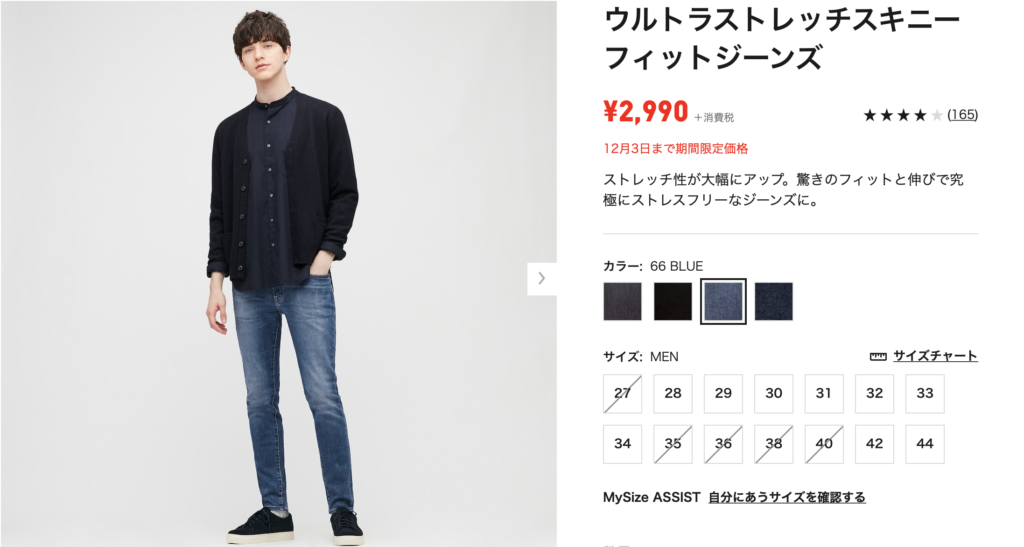
Task: Select the dark gray color swatch
Action: [x=622, y=302]
